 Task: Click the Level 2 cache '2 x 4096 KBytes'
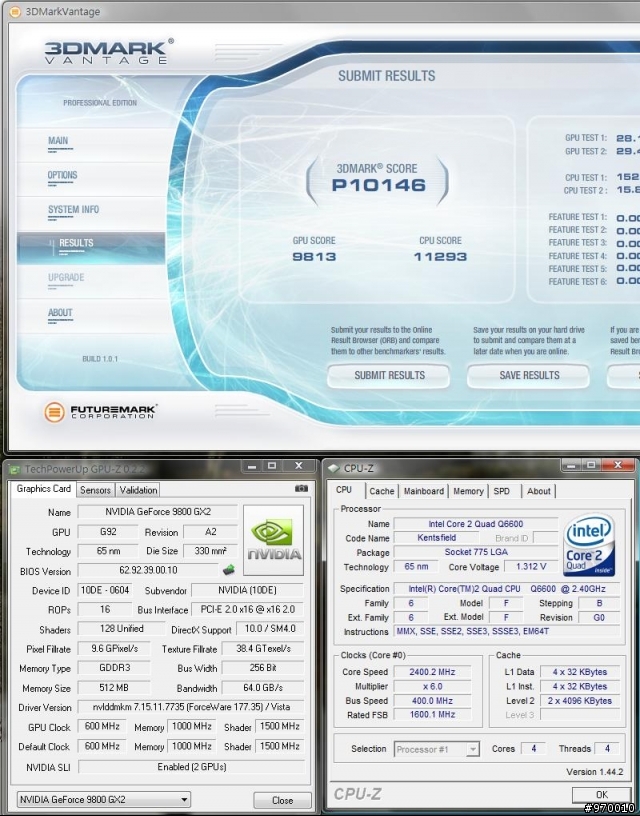tap(580, 701)
